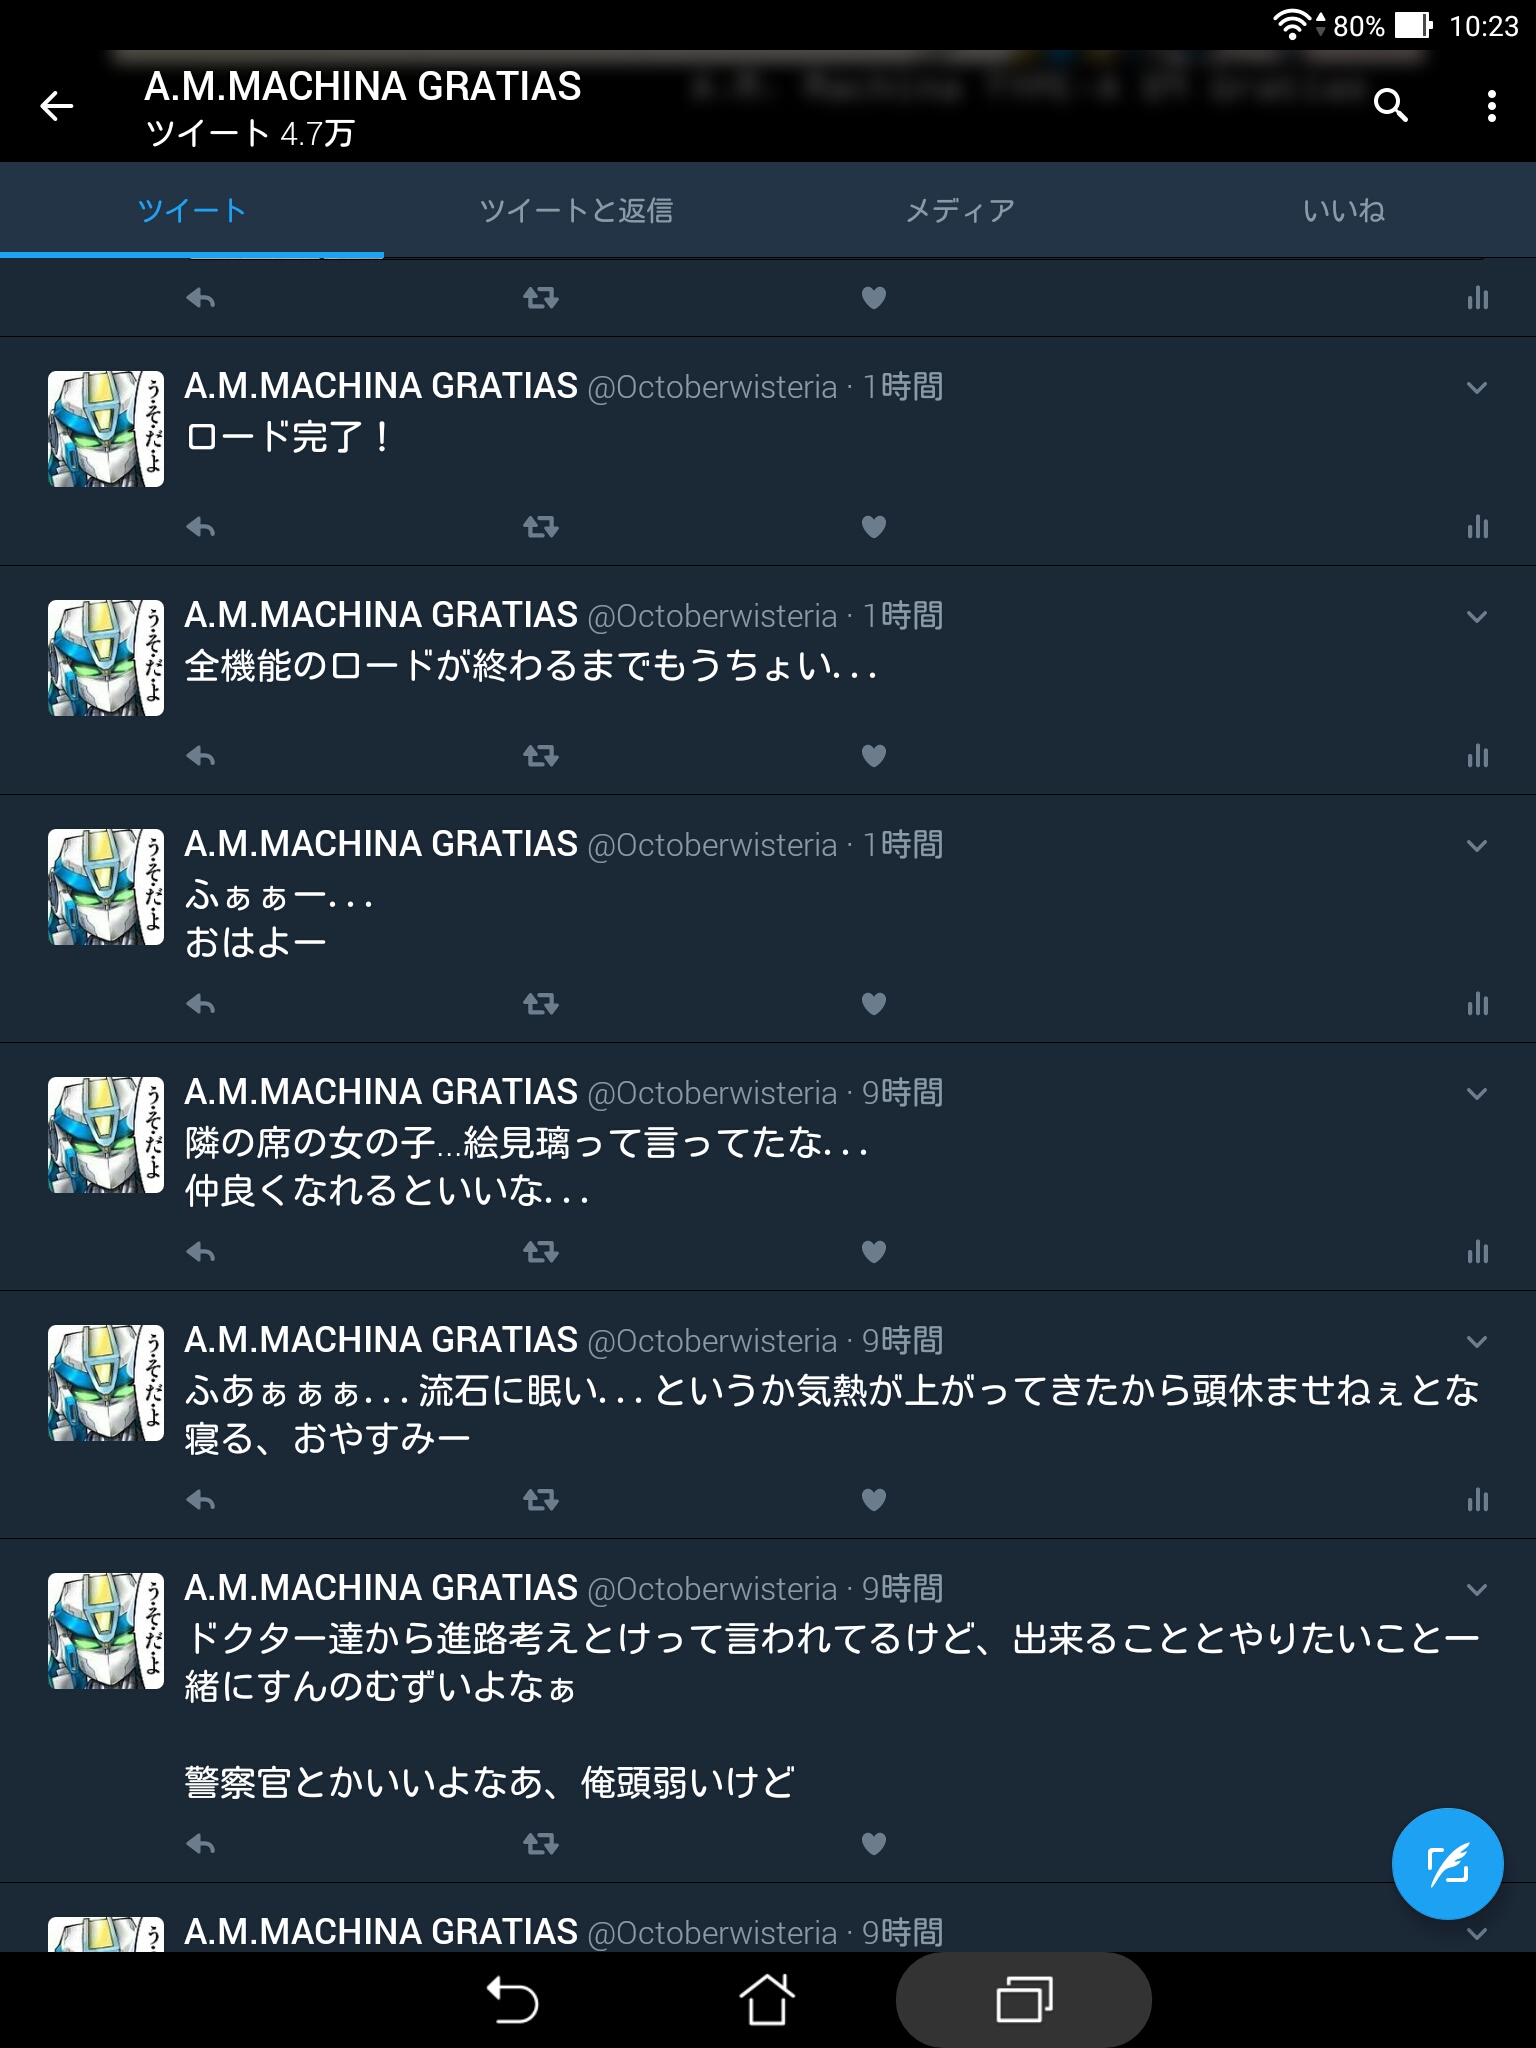Open the three-dot overflow menu
1536x2048 pixels.
[1491, 106]
